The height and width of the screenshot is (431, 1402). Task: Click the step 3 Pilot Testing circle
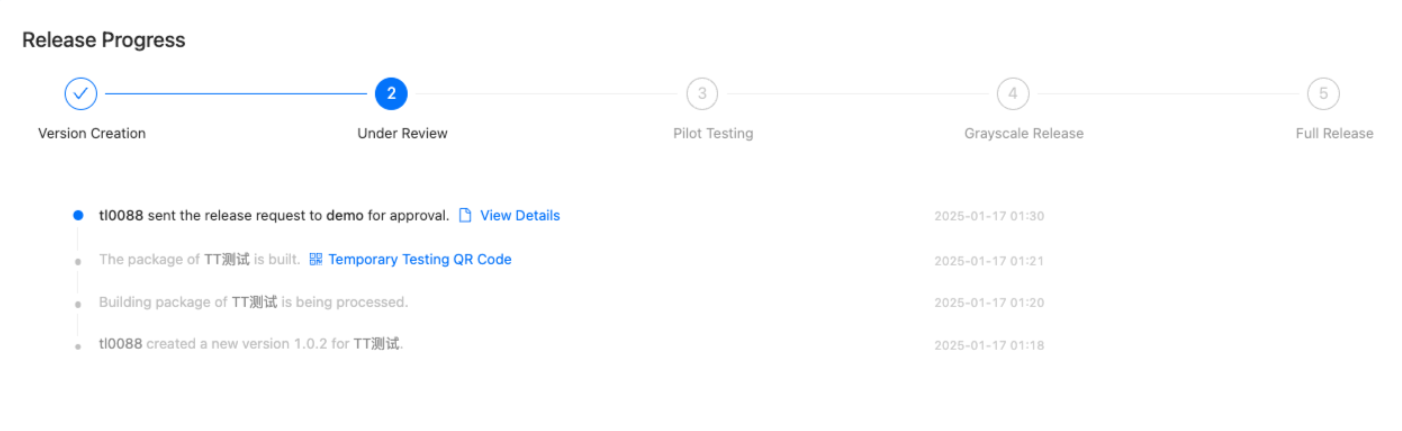click(x=702, y=94)
